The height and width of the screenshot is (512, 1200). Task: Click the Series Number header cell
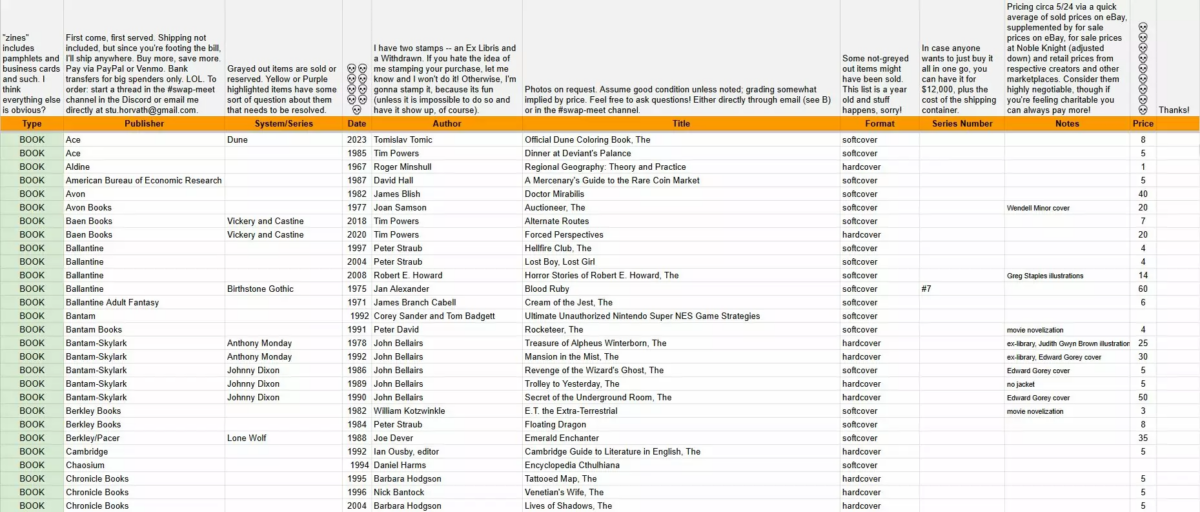[x=961, y=124]
